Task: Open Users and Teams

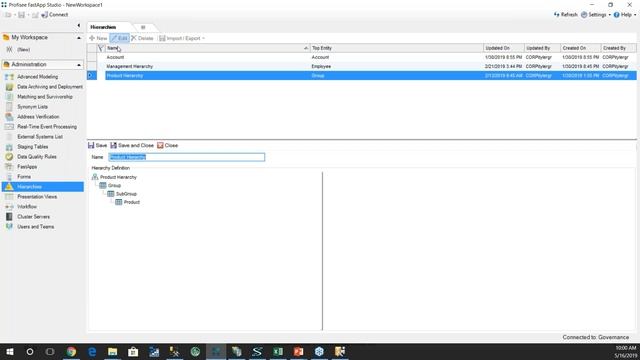Action: click(x=36, y=227)
